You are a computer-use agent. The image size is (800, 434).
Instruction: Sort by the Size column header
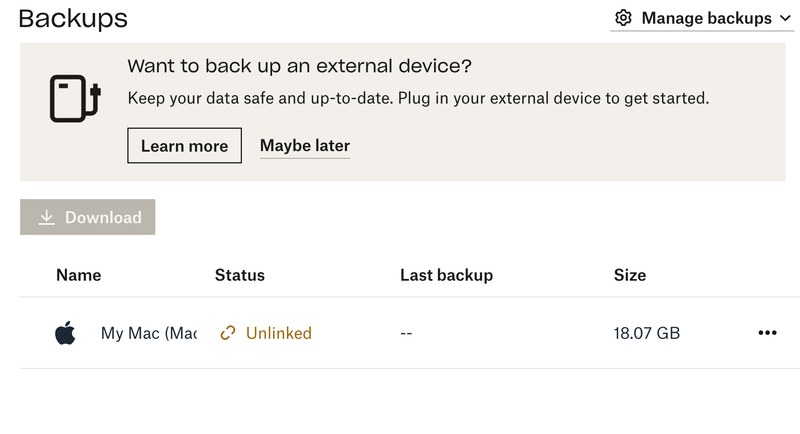pos(630,275)
